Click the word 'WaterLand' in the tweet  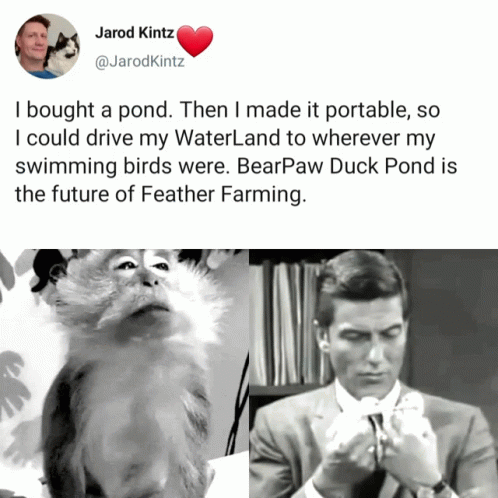coord(227,138)
